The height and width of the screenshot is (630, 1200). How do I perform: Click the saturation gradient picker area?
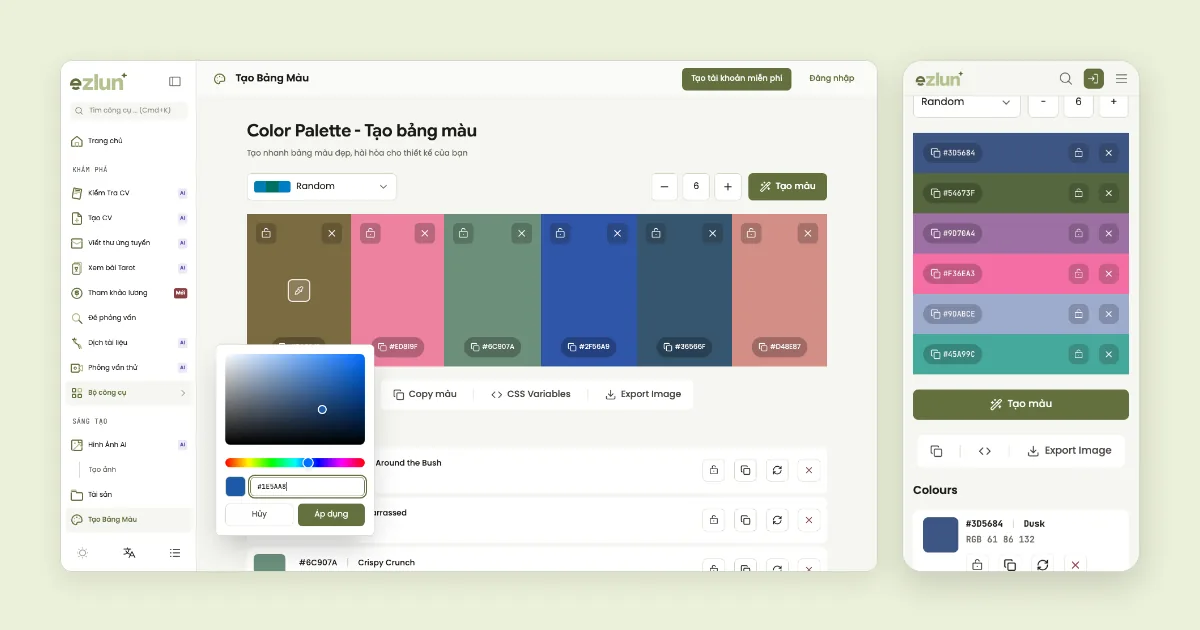(x=295, y=399)
